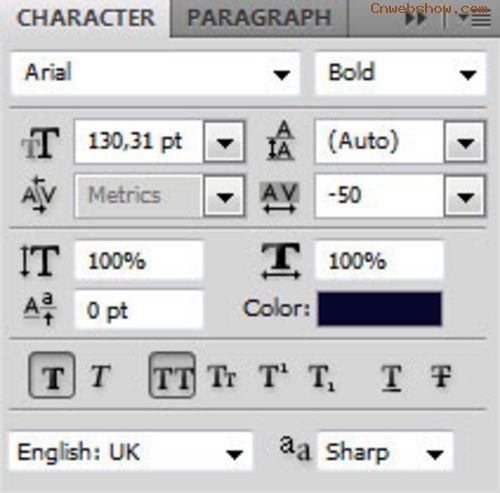
Task: Apply Subscript text style
Action: (322, 377)
